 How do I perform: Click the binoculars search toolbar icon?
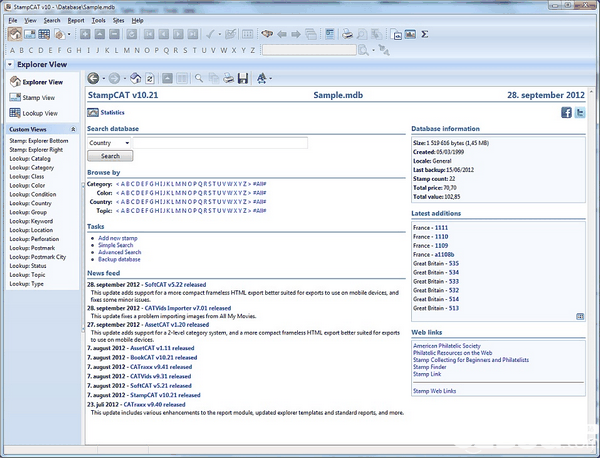click(x=267, y=34)
